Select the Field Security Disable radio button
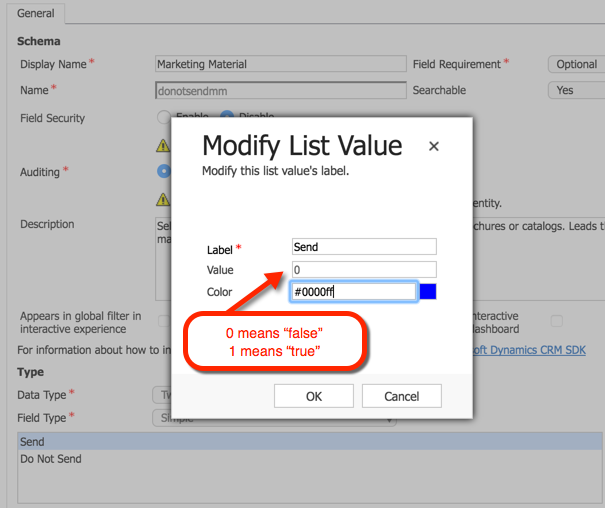This screenshot has width=605, height=508. tap(226, 117)
